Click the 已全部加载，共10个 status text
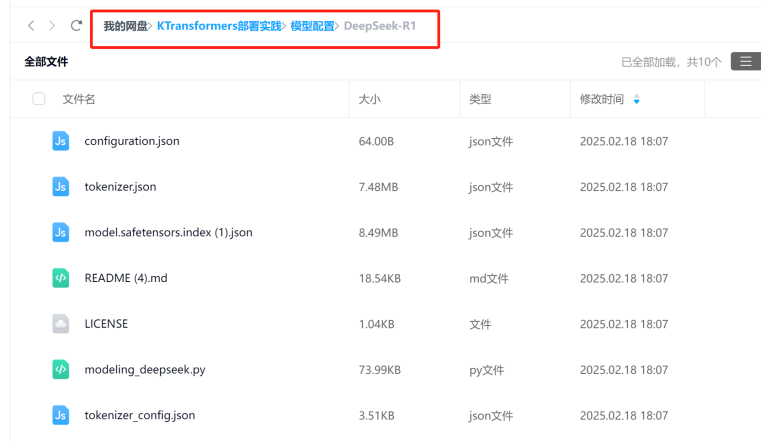The height and width of the screenshot is (442, 761). [x=671, y=62]
